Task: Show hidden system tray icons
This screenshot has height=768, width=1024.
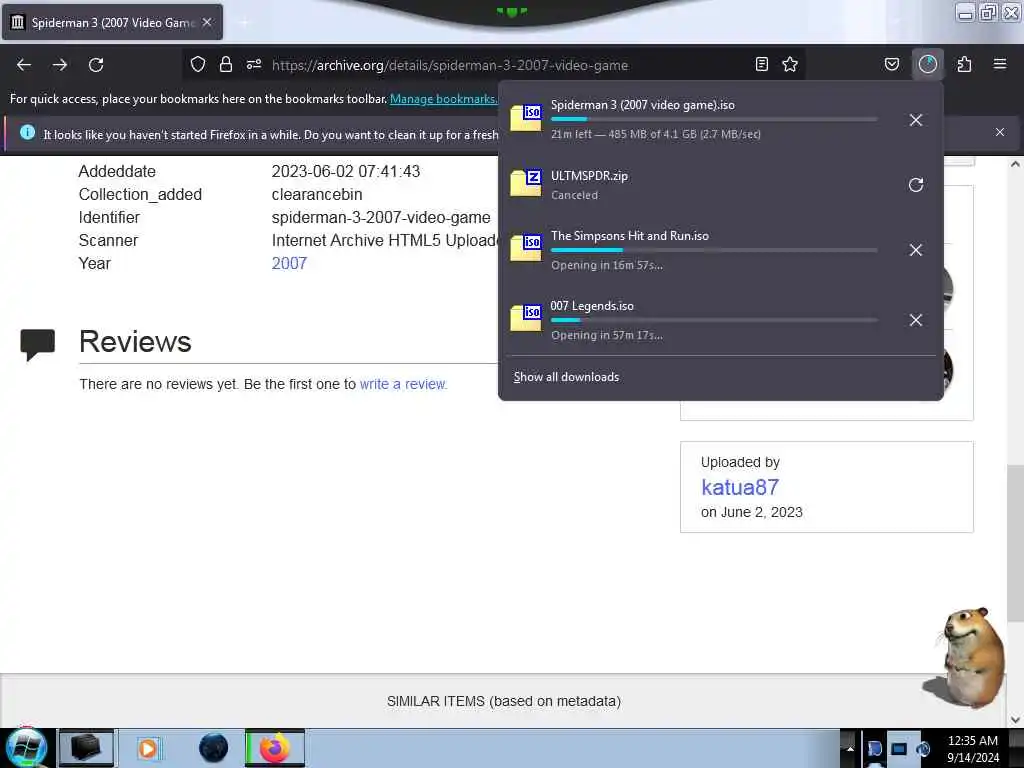Action: tap(850, 748)
